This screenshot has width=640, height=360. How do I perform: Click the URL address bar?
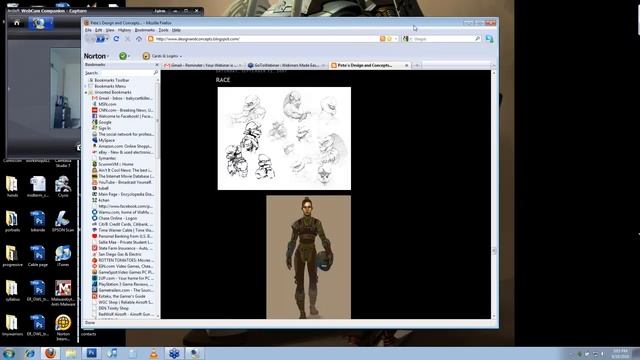click(267, 39)
